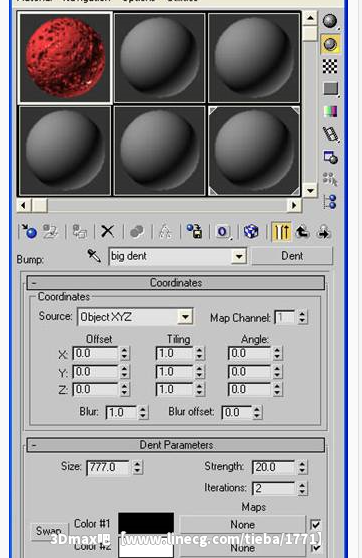Click the Color #1 None map button
The height and width of the screenshot is (558, 362).
click(x=242, y=525)
